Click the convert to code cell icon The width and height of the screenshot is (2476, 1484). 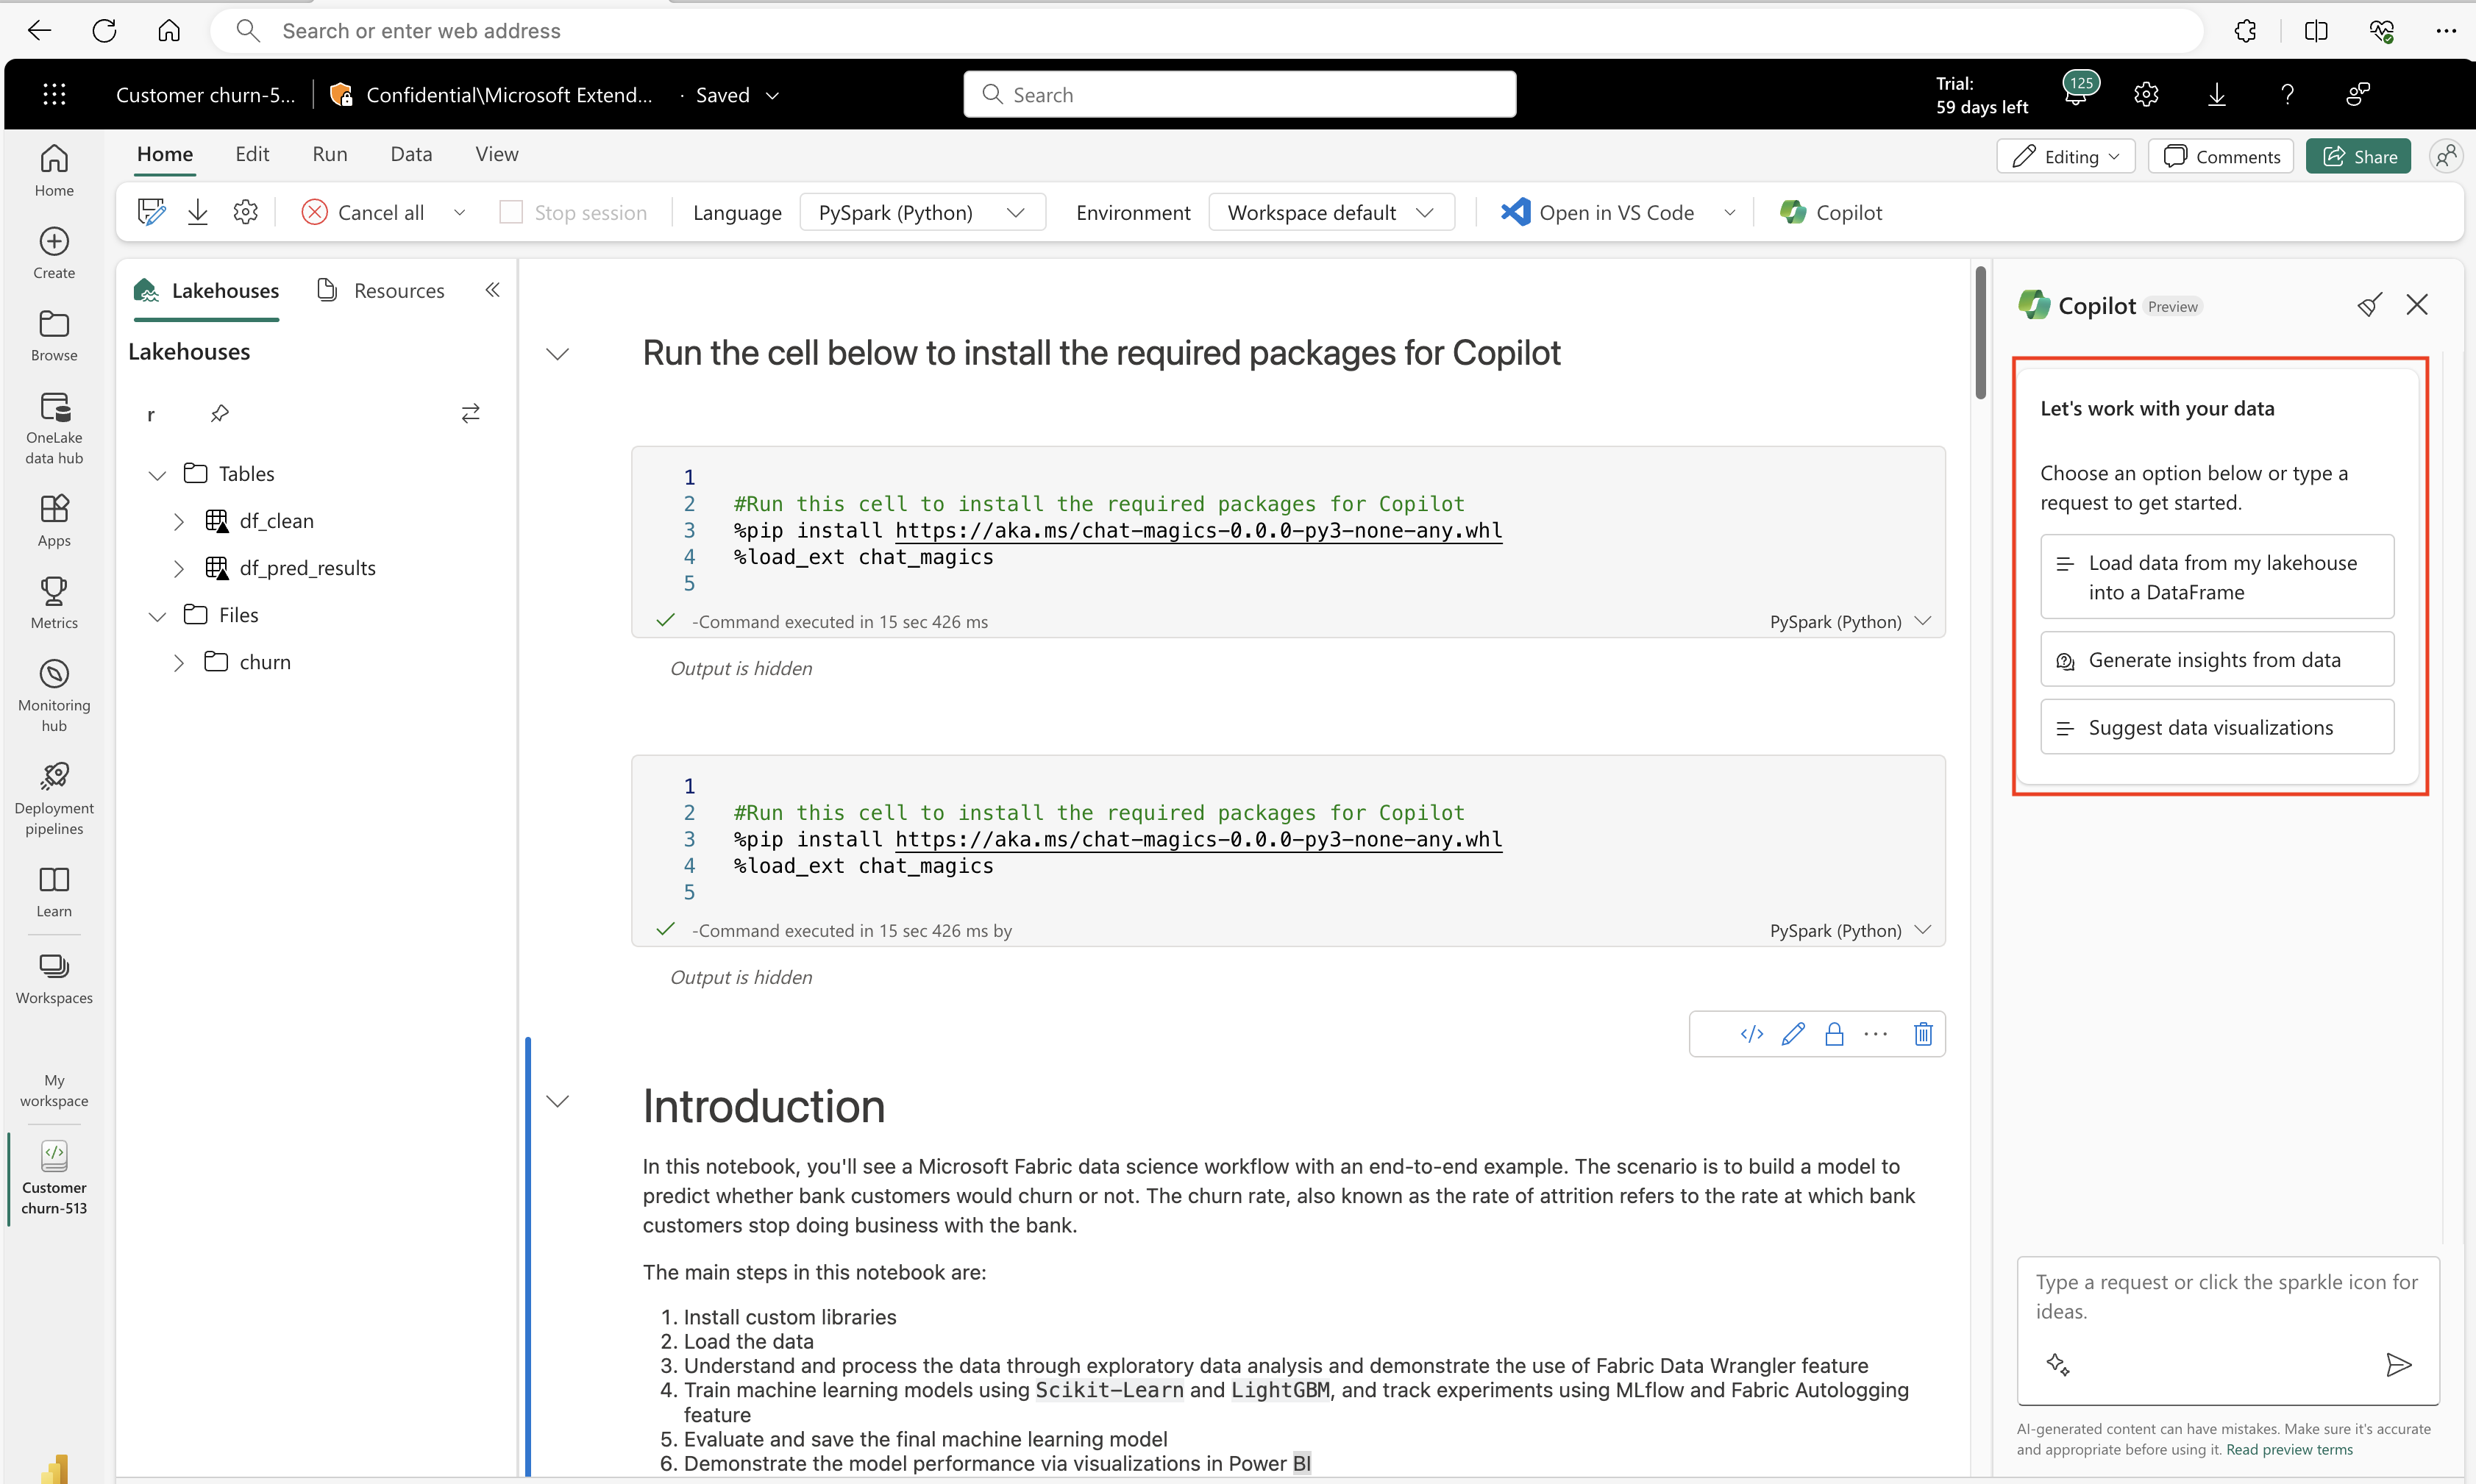click(x=1752, y=1034)
